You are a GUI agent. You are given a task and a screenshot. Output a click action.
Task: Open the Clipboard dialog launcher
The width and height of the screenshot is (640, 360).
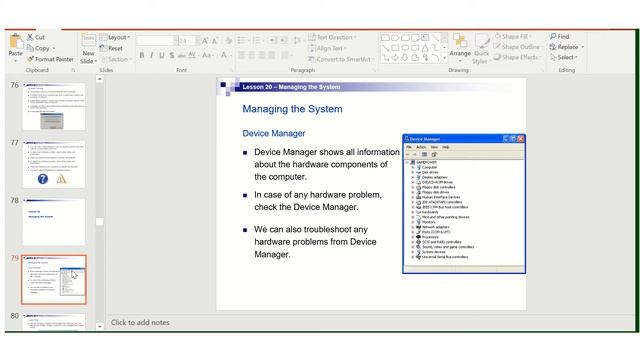[x=73, y=70]
